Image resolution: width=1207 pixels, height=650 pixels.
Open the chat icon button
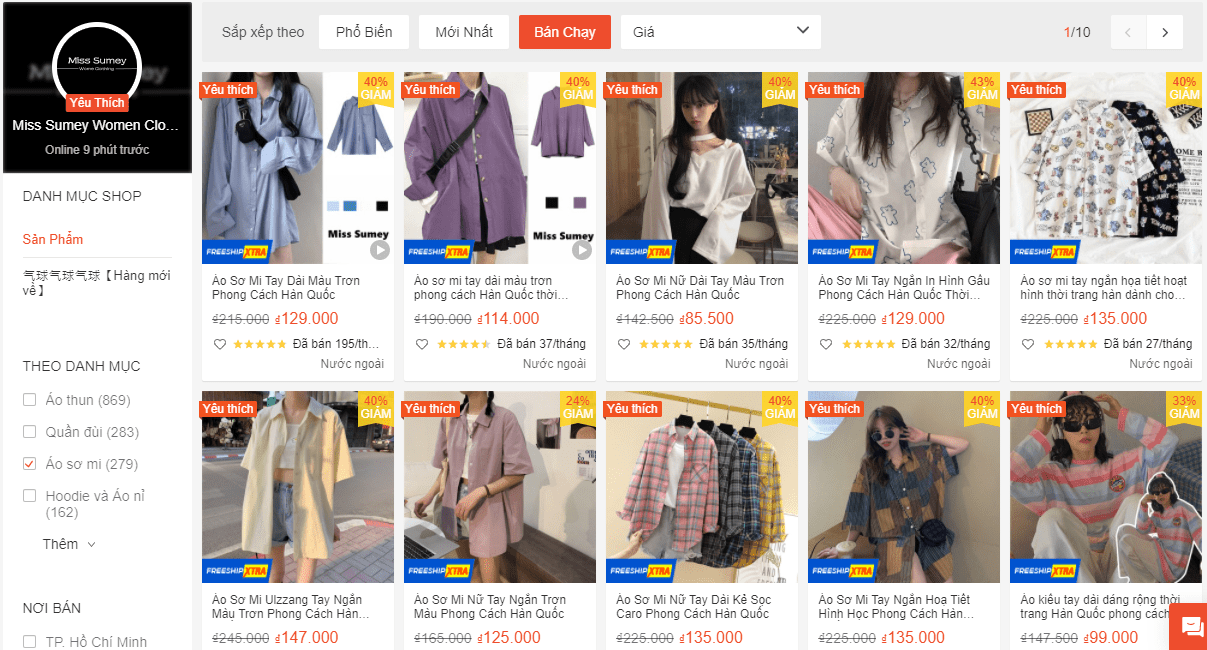tap(1191, 626)
